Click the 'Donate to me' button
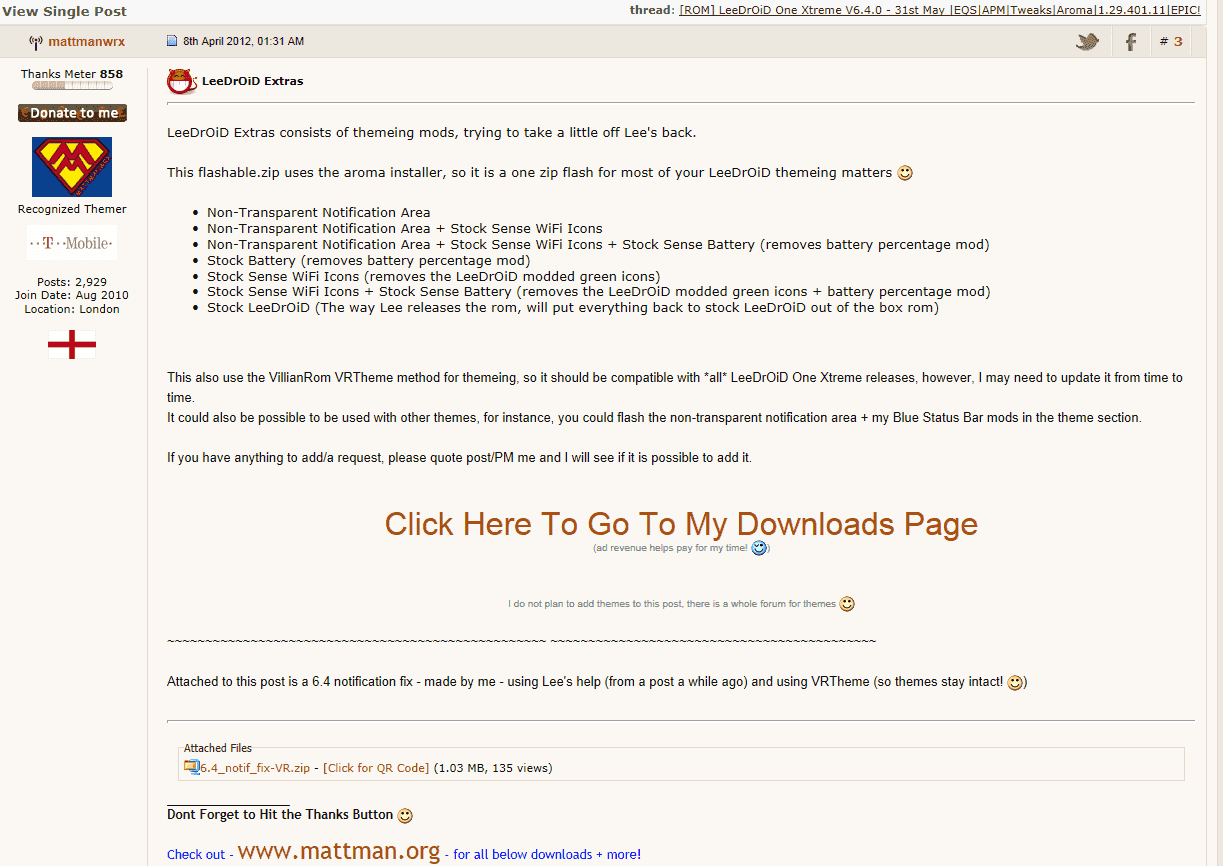The width and height of the screenshot is (1223, 866). coord(72,113)
